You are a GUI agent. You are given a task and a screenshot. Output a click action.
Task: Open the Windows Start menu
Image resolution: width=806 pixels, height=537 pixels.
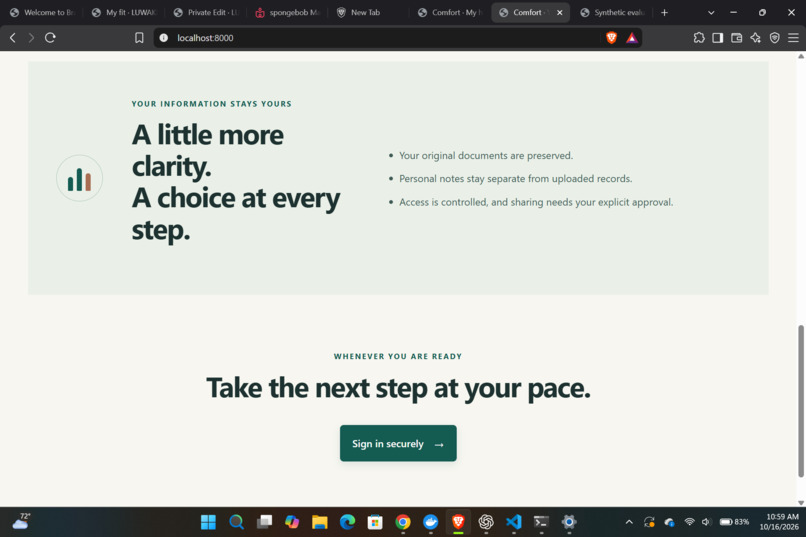[x=208, y=522]
